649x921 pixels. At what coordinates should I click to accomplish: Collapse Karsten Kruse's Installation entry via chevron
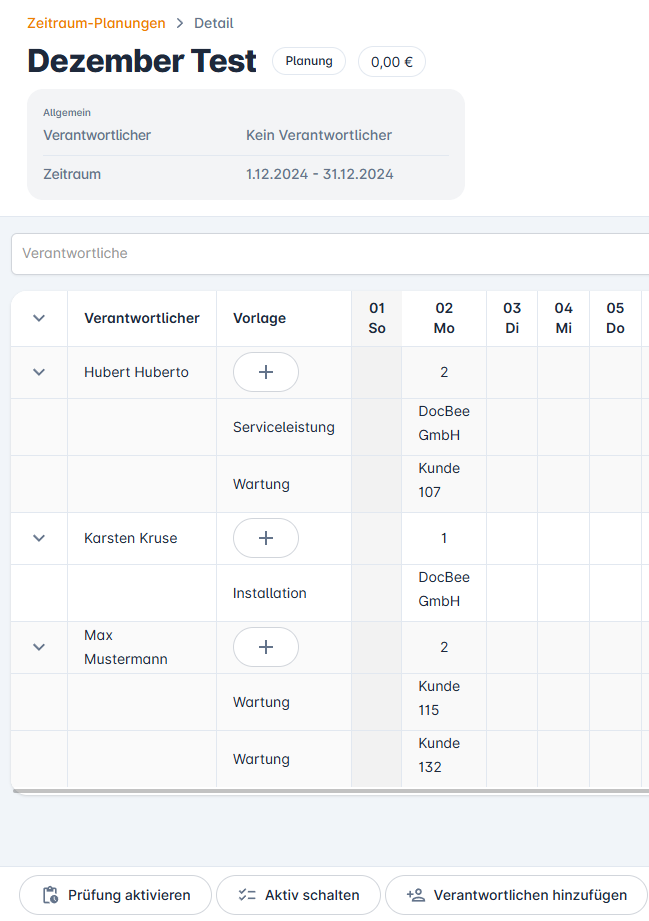38,537
